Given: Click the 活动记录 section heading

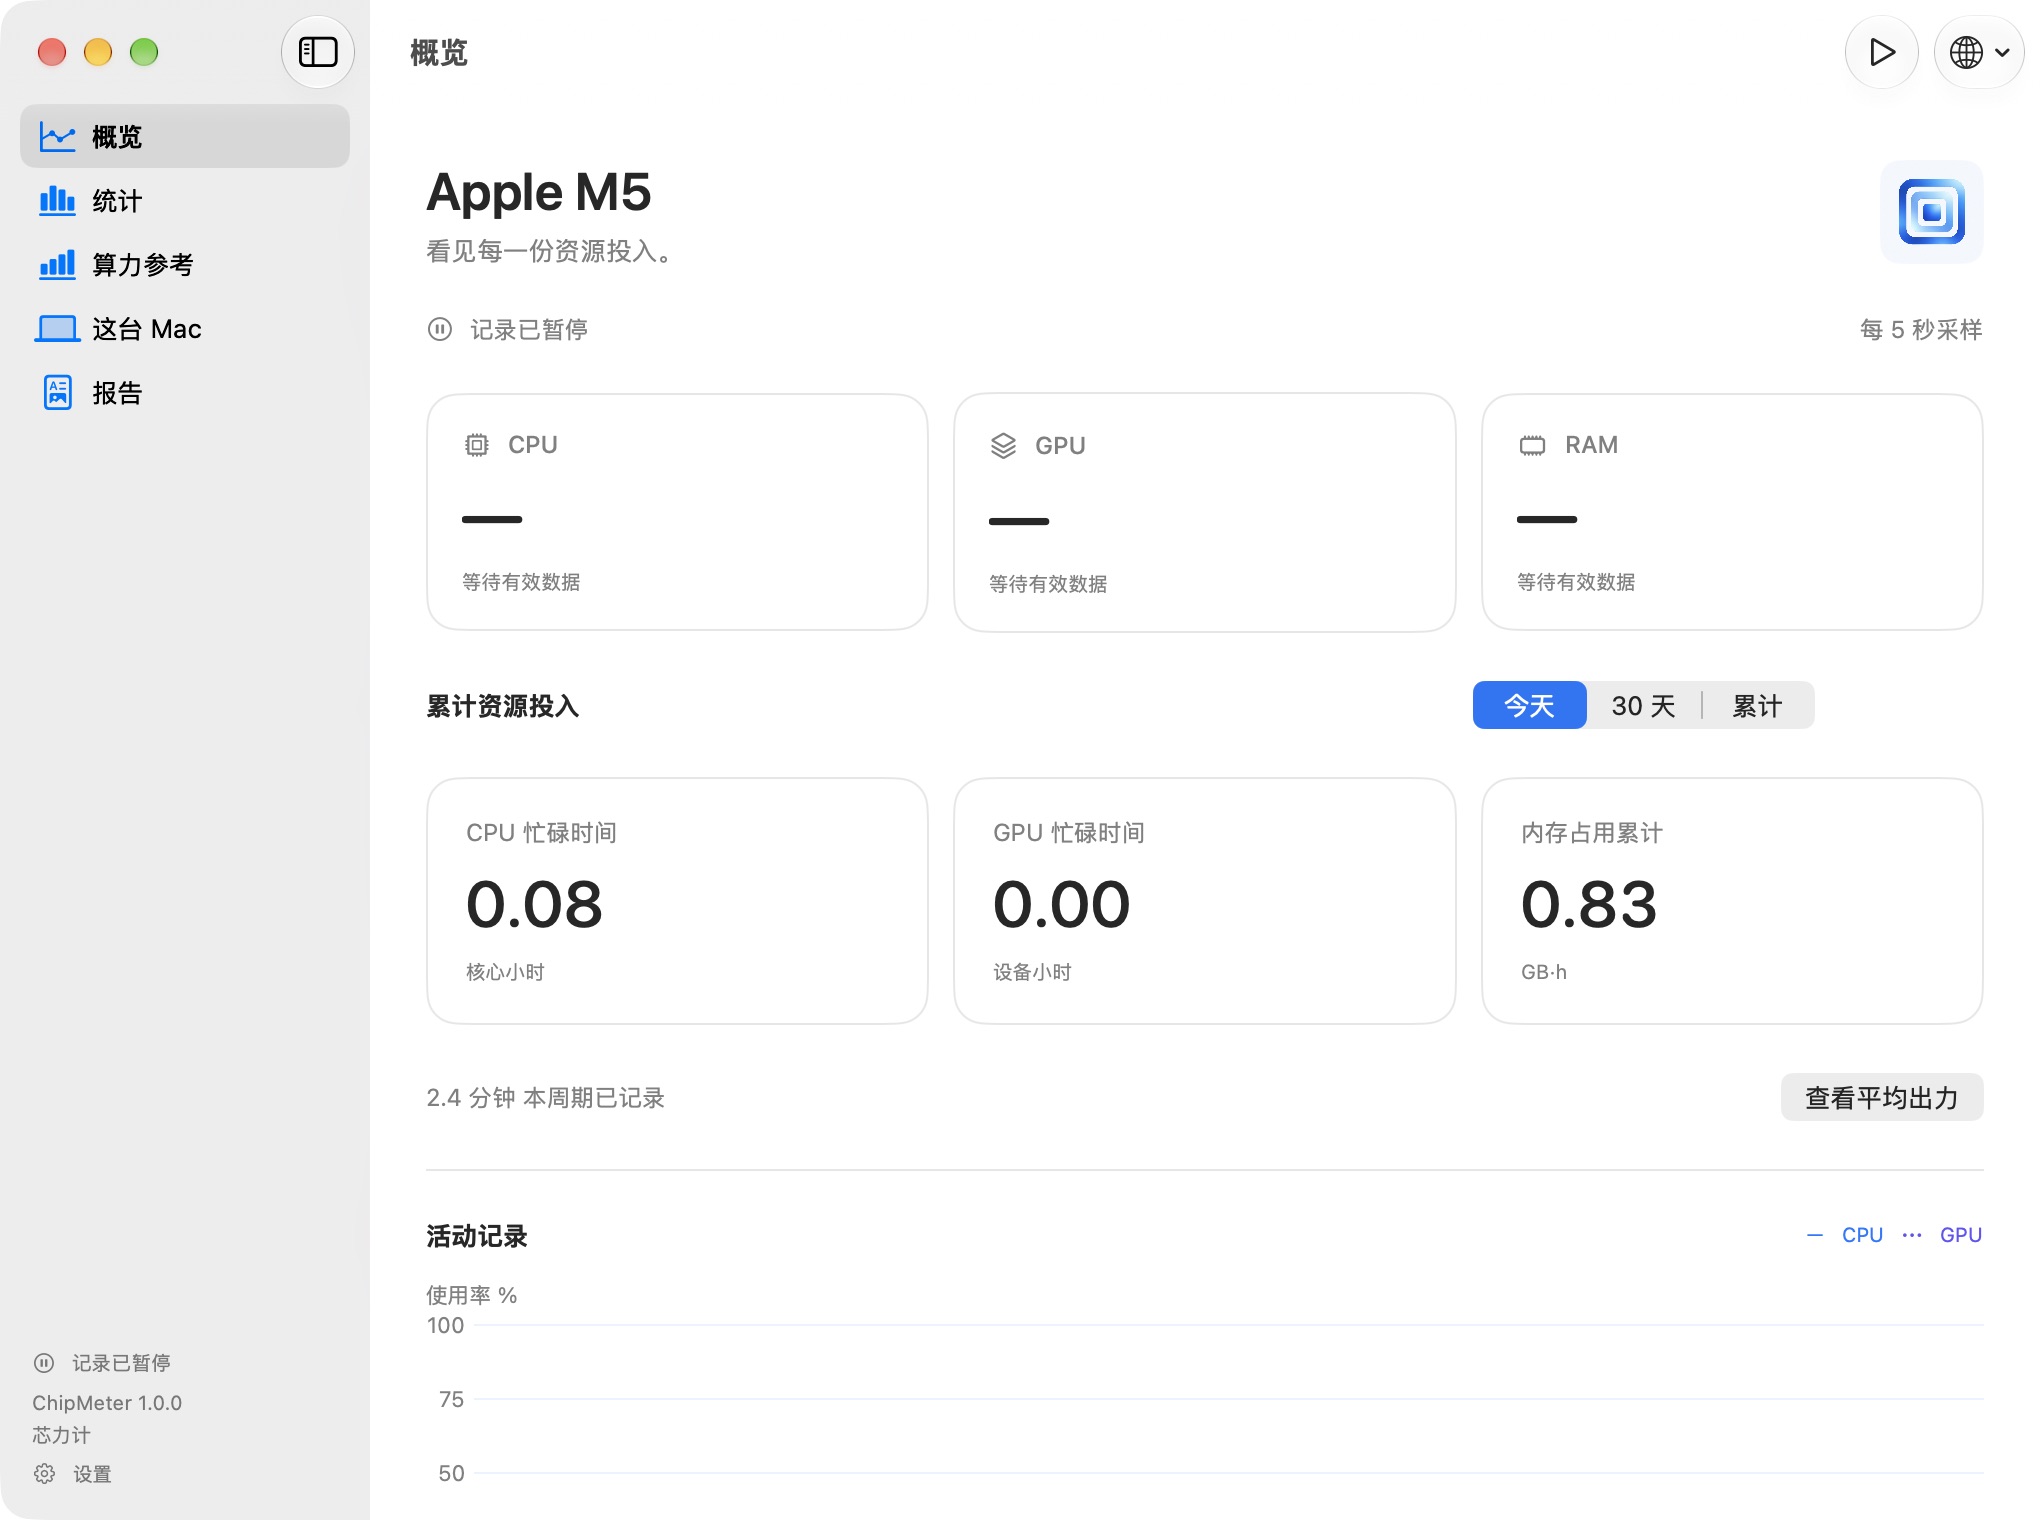Looking at the screenshot, I should [x=477, y=1236].
